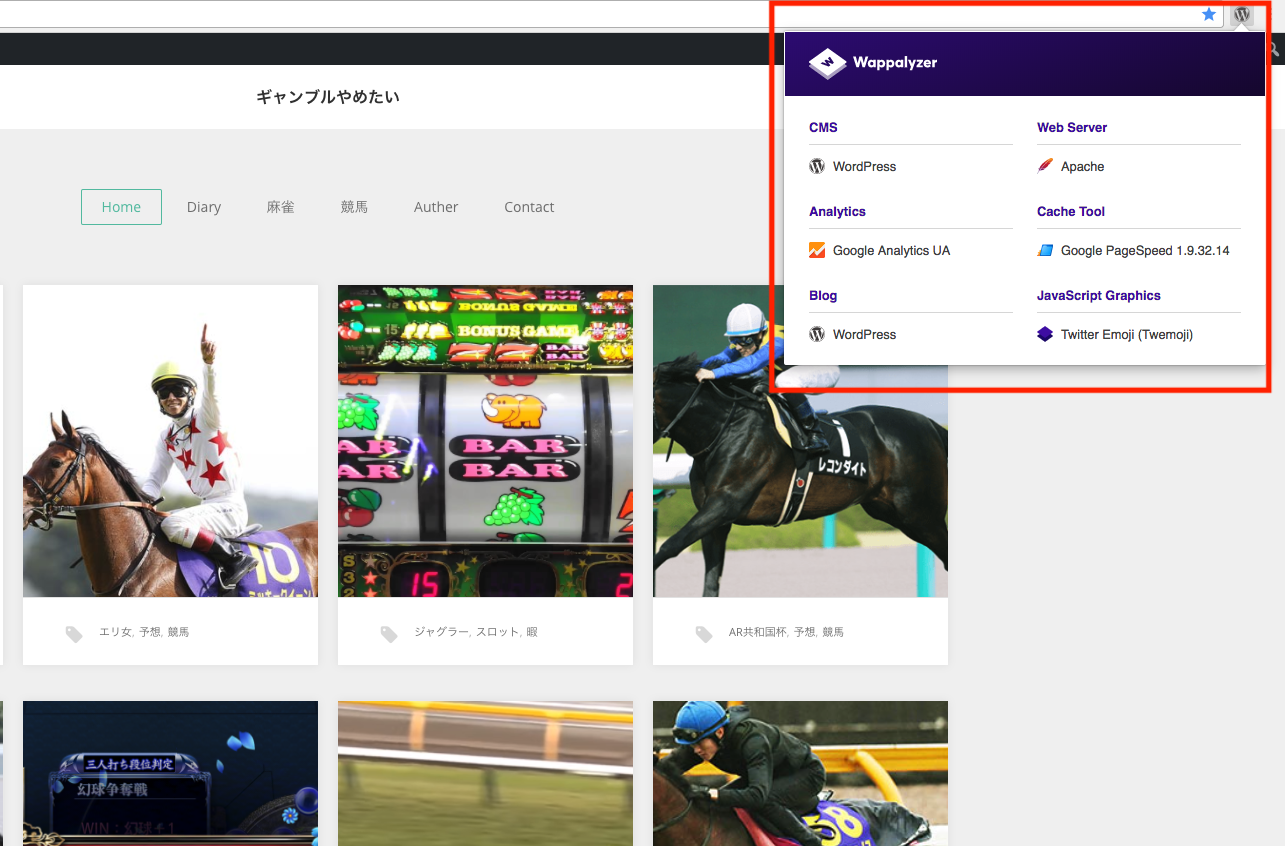Click the エリ女 tag link
1285x846 pixels.
point(115,632)
